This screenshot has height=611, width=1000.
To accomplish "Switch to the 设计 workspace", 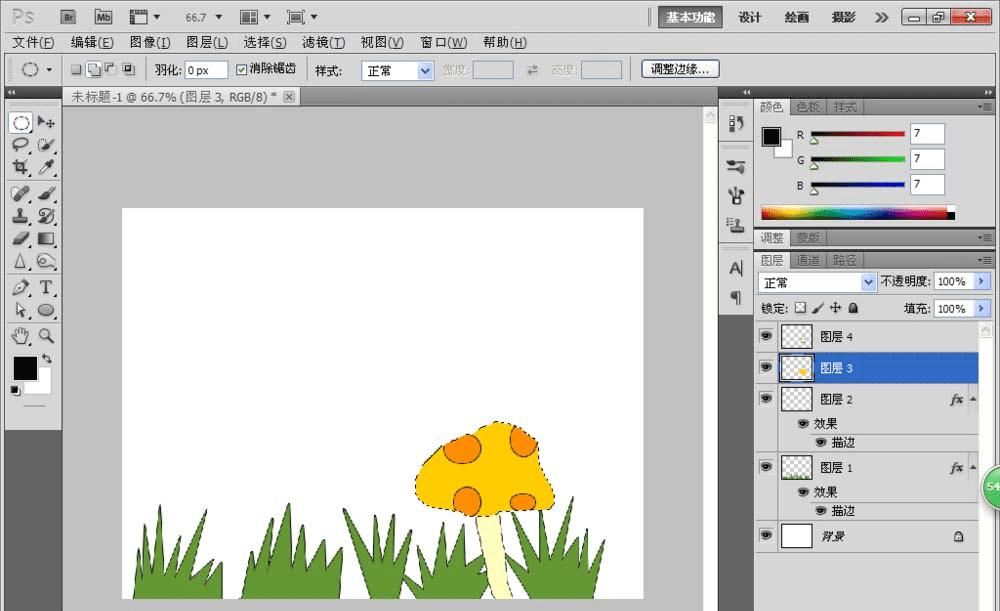I will [750, 17].
